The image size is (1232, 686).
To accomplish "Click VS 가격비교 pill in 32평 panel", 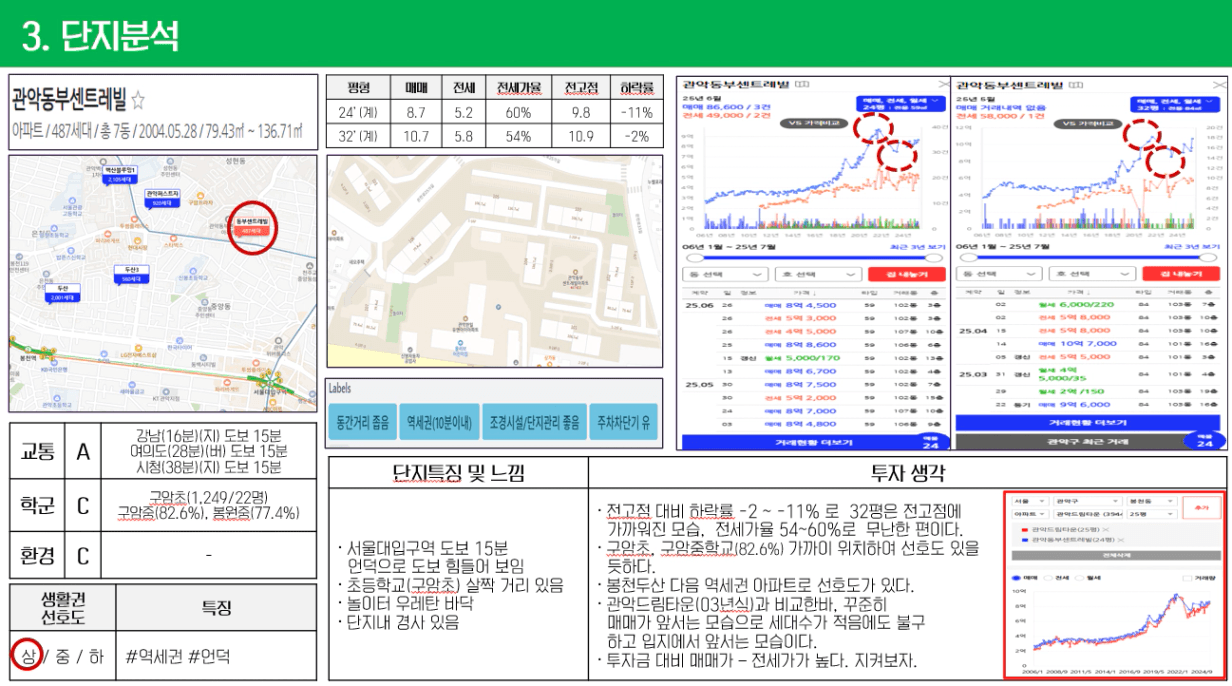I will click(1088, 123).
